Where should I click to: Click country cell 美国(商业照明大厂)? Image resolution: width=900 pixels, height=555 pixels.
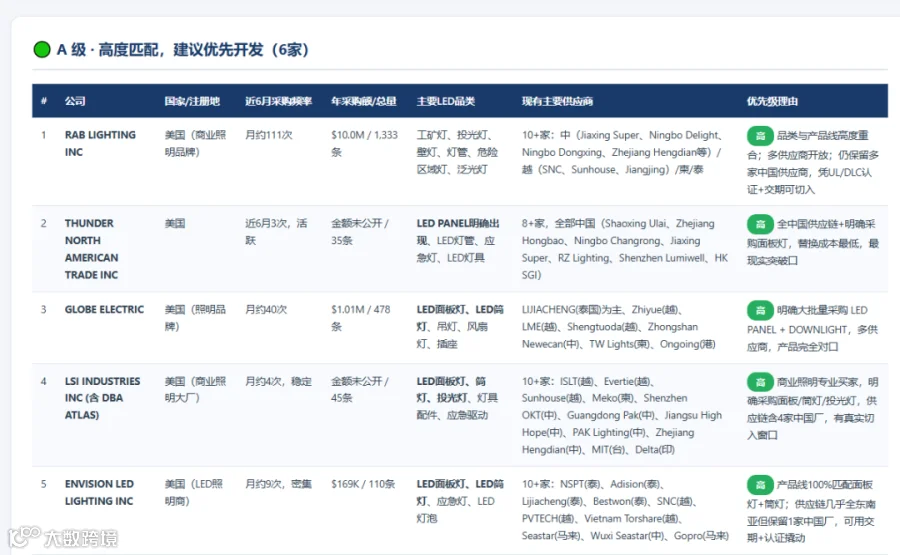click(x=195, y=389)
